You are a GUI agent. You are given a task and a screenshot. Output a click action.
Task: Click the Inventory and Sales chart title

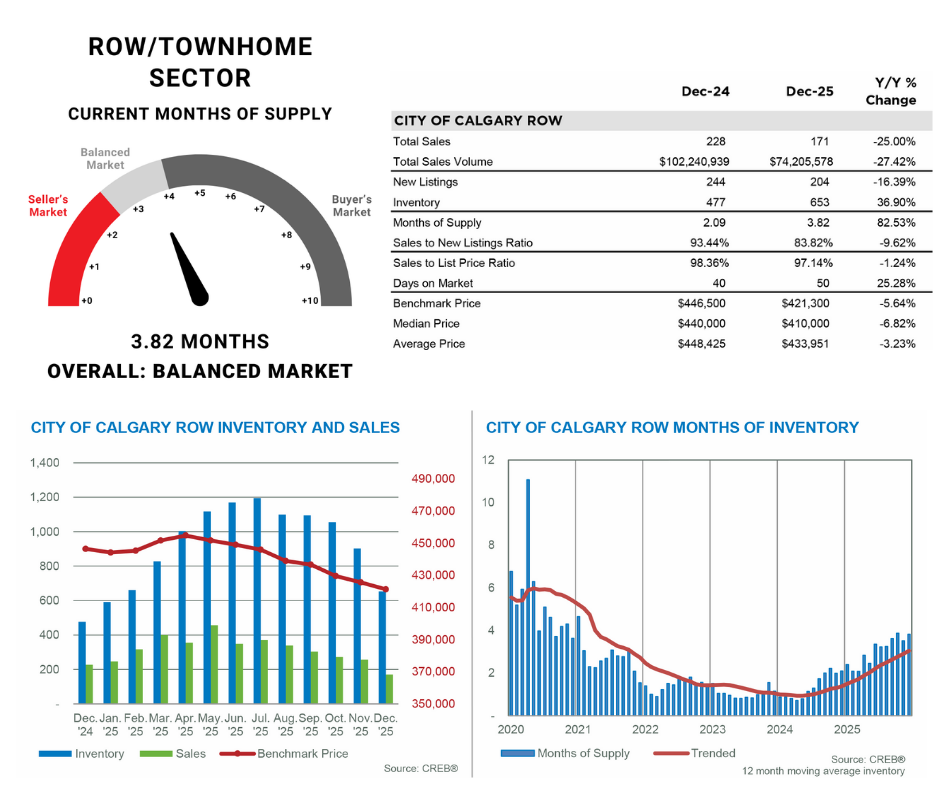tap(215, 427)
